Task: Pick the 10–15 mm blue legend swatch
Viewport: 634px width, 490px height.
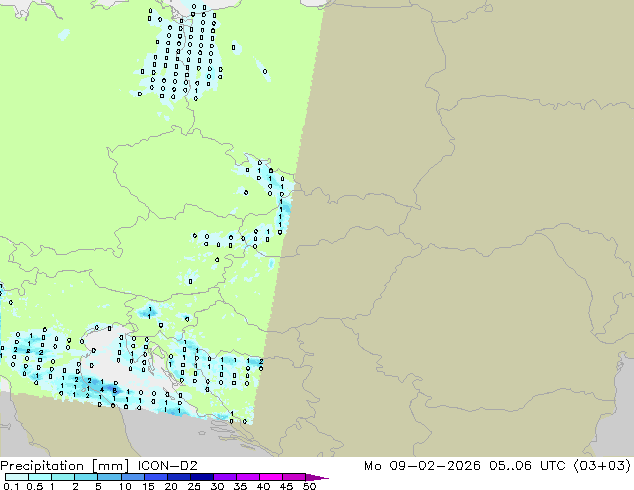Action: (133, 477)
